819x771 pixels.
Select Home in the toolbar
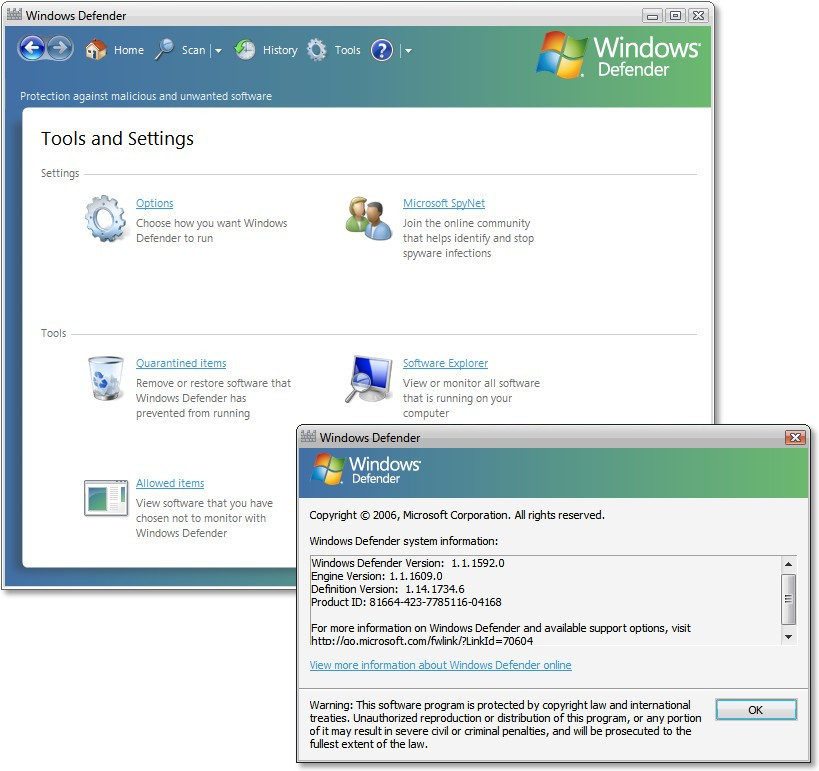(128, 50)
